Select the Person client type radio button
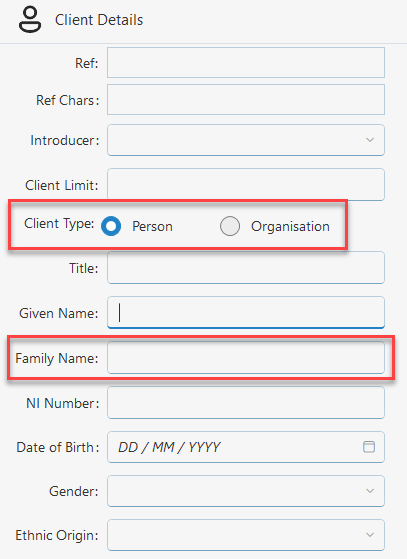Viewport: 407px width, 559px height. (x=111, y=226)
